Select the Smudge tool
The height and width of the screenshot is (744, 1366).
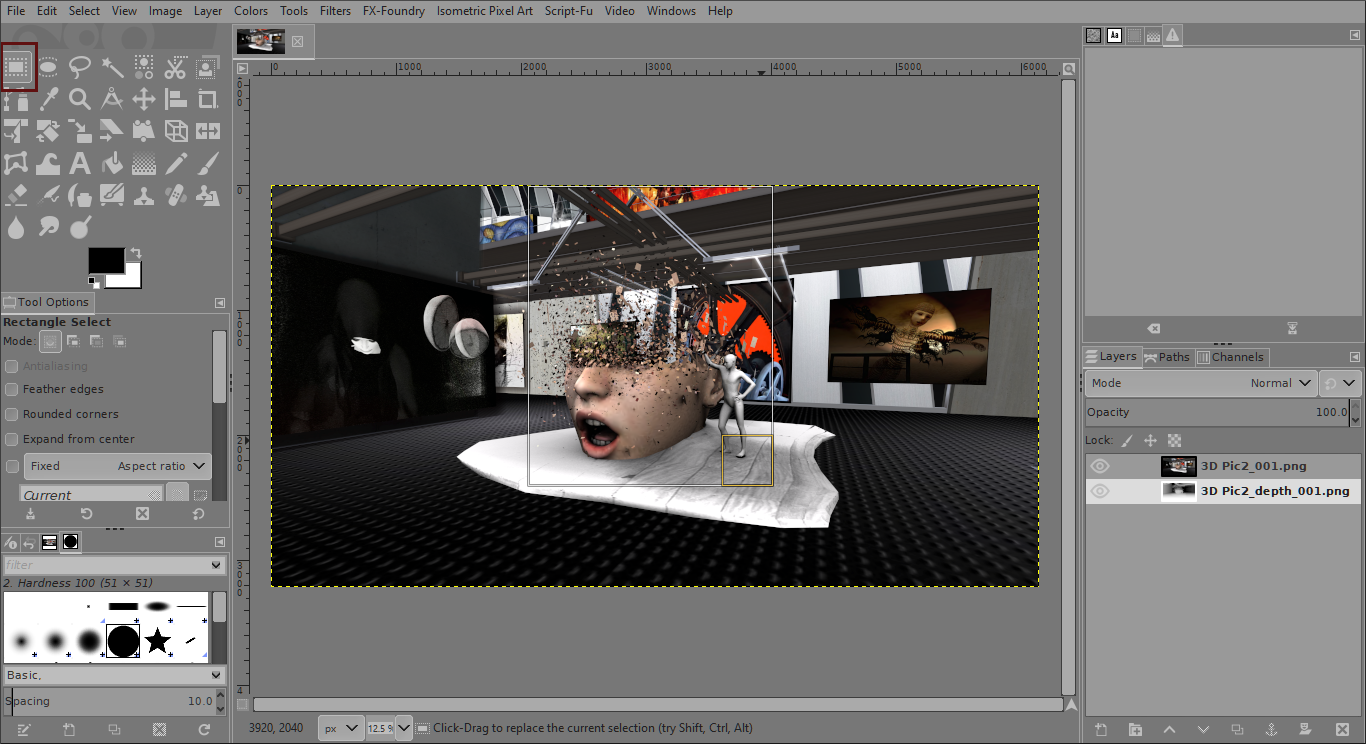[x=48, y=227]
